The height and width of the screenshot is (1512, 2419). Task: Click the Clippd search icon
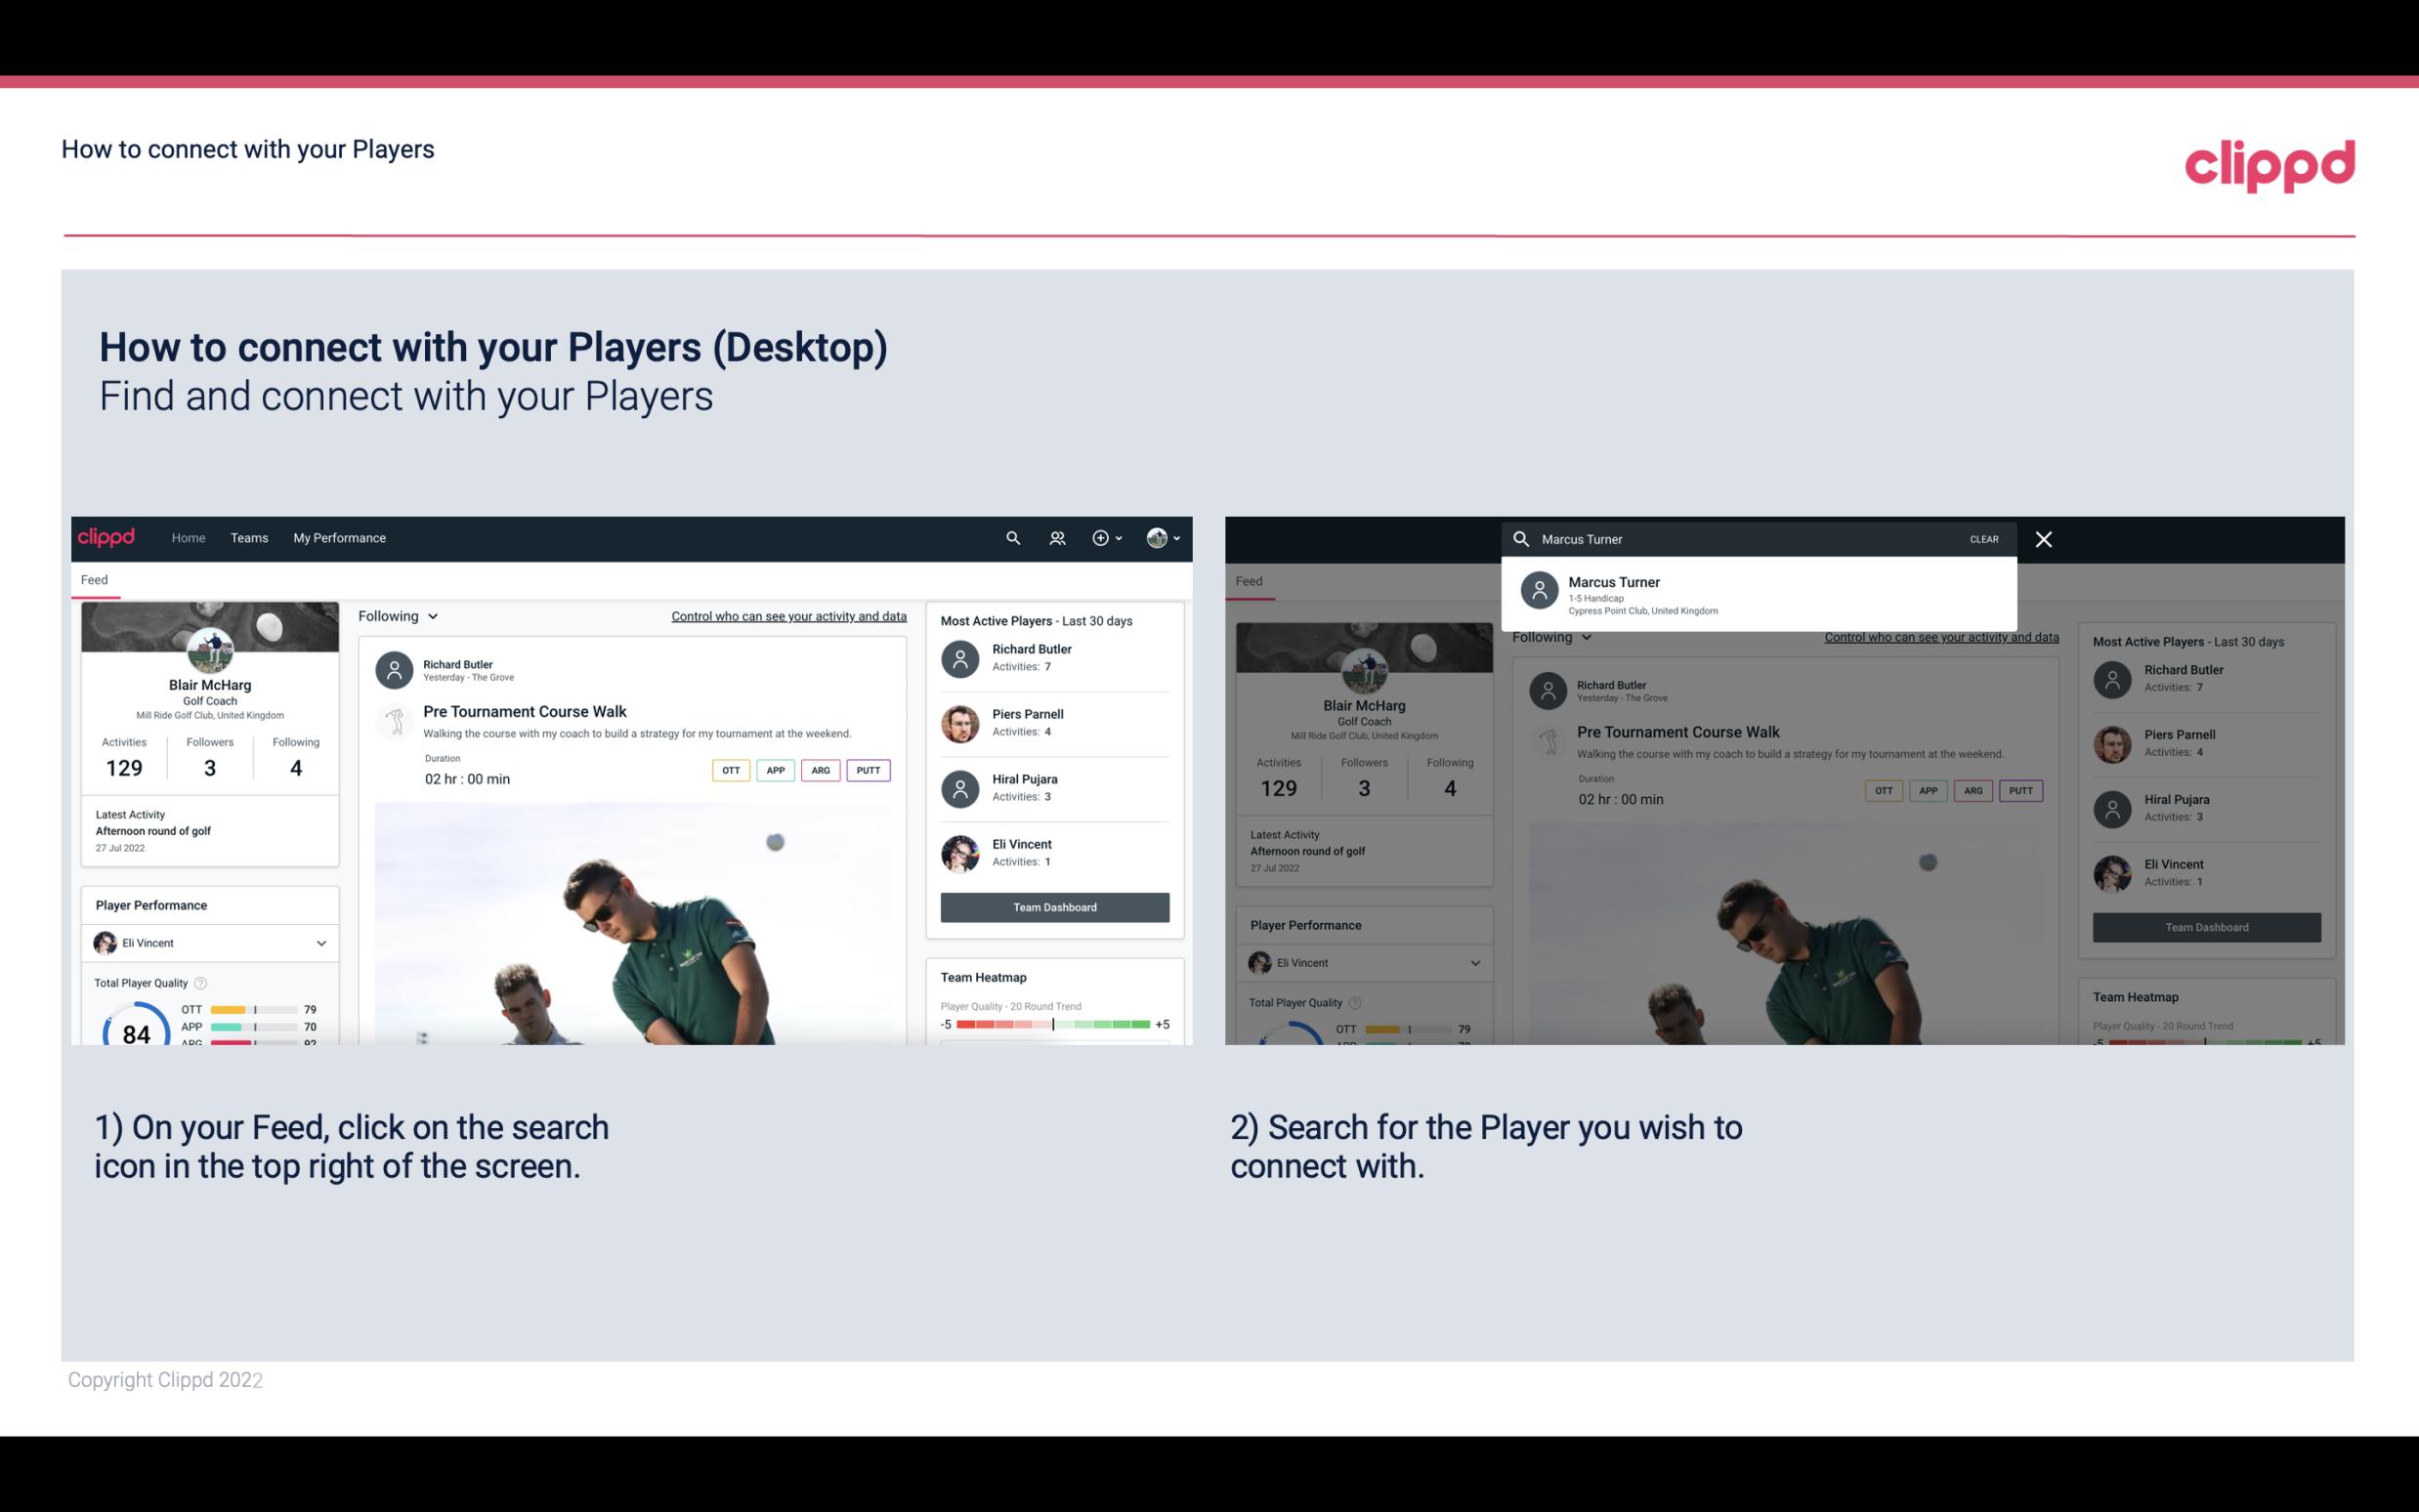pos(1008,538)
